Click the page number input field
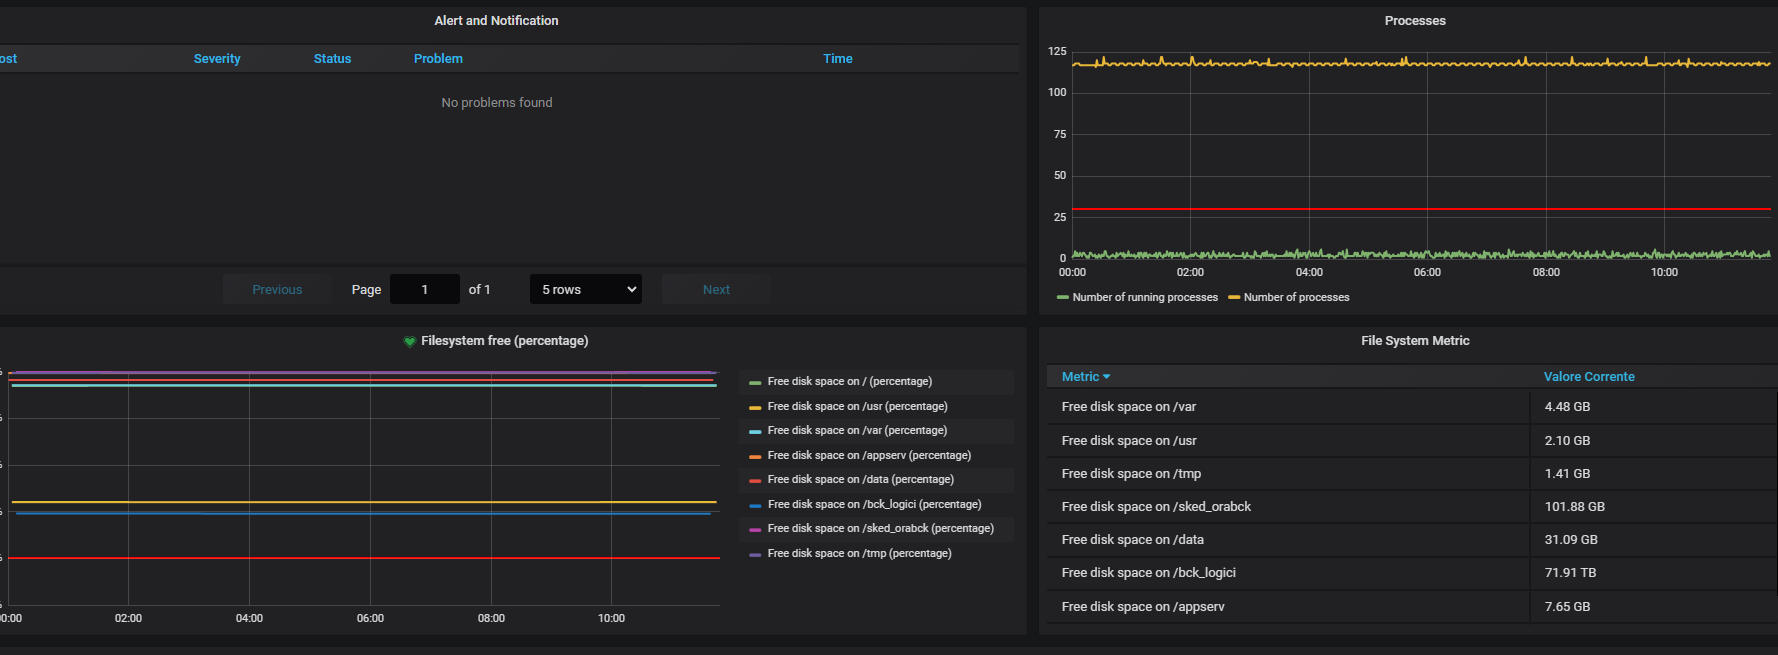This screenshot has width=1778, height=655. pyautogui.click(x=425, y=289)
